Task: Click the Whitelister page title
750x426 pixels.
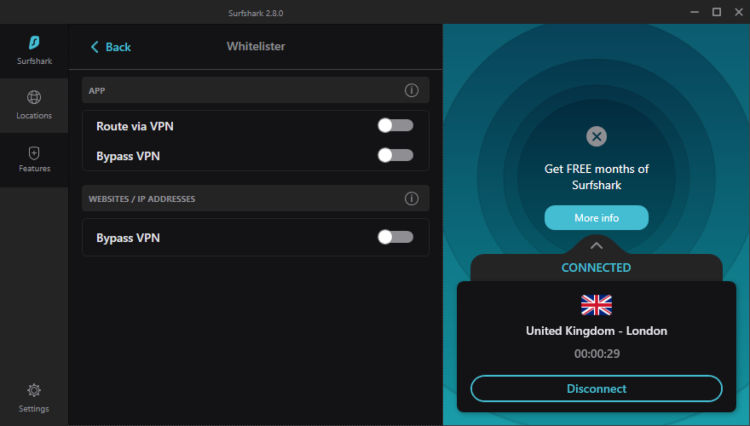Action: click(x=256, y=46)
